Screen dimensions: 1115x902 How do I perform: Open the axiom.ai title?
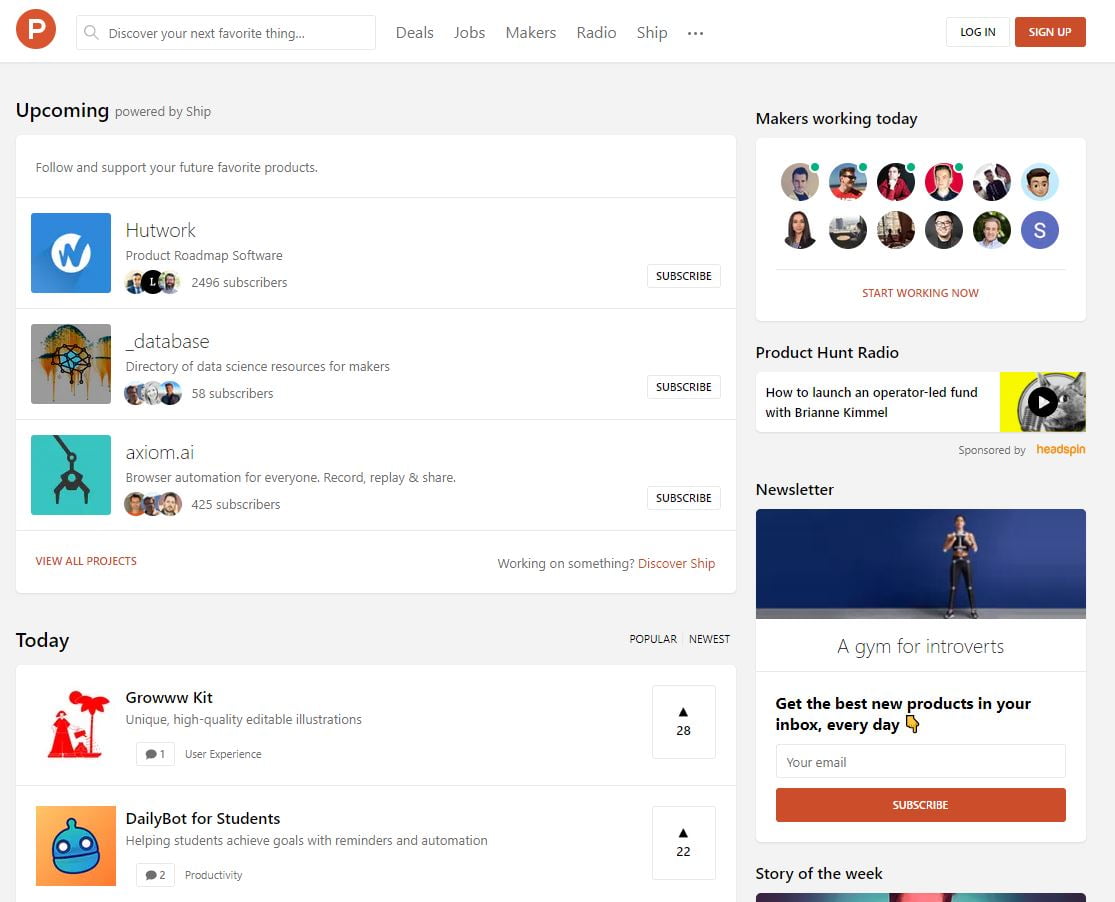click(159, 452)
